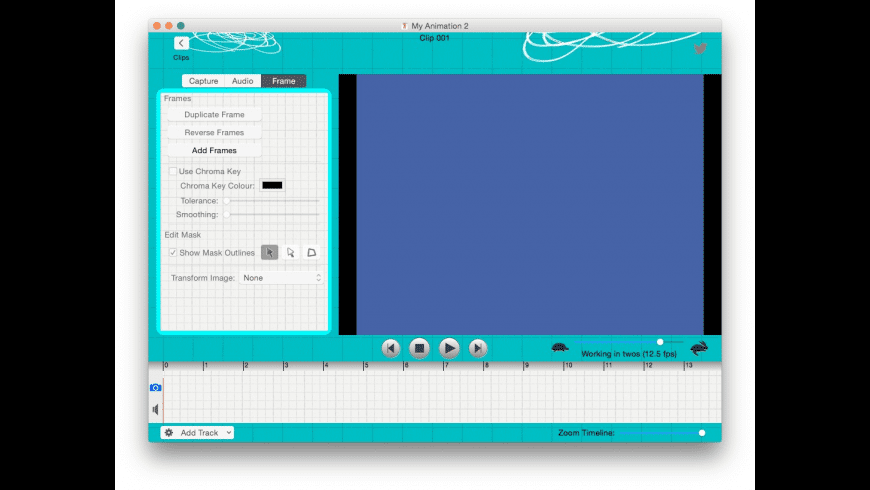Select the mask point selection tool
870x490 pixels.
pyautogui.click(x=290, y=252)
